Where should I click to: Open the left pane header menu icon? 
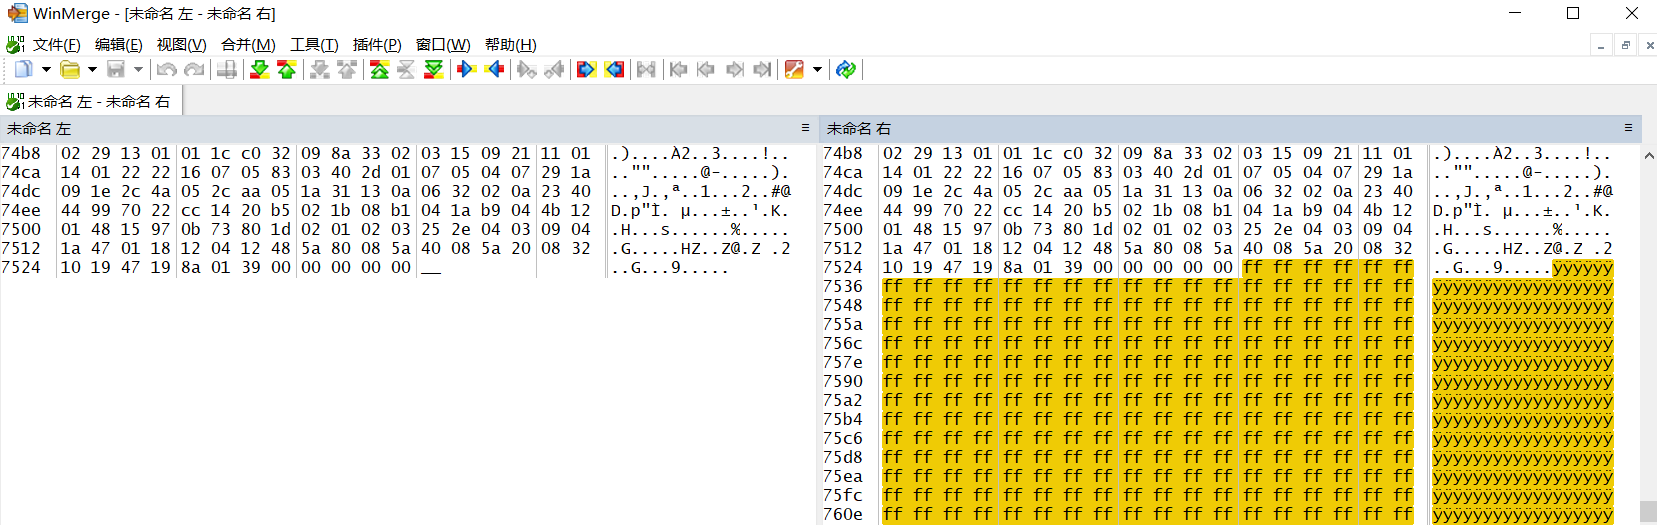[805, 128]
